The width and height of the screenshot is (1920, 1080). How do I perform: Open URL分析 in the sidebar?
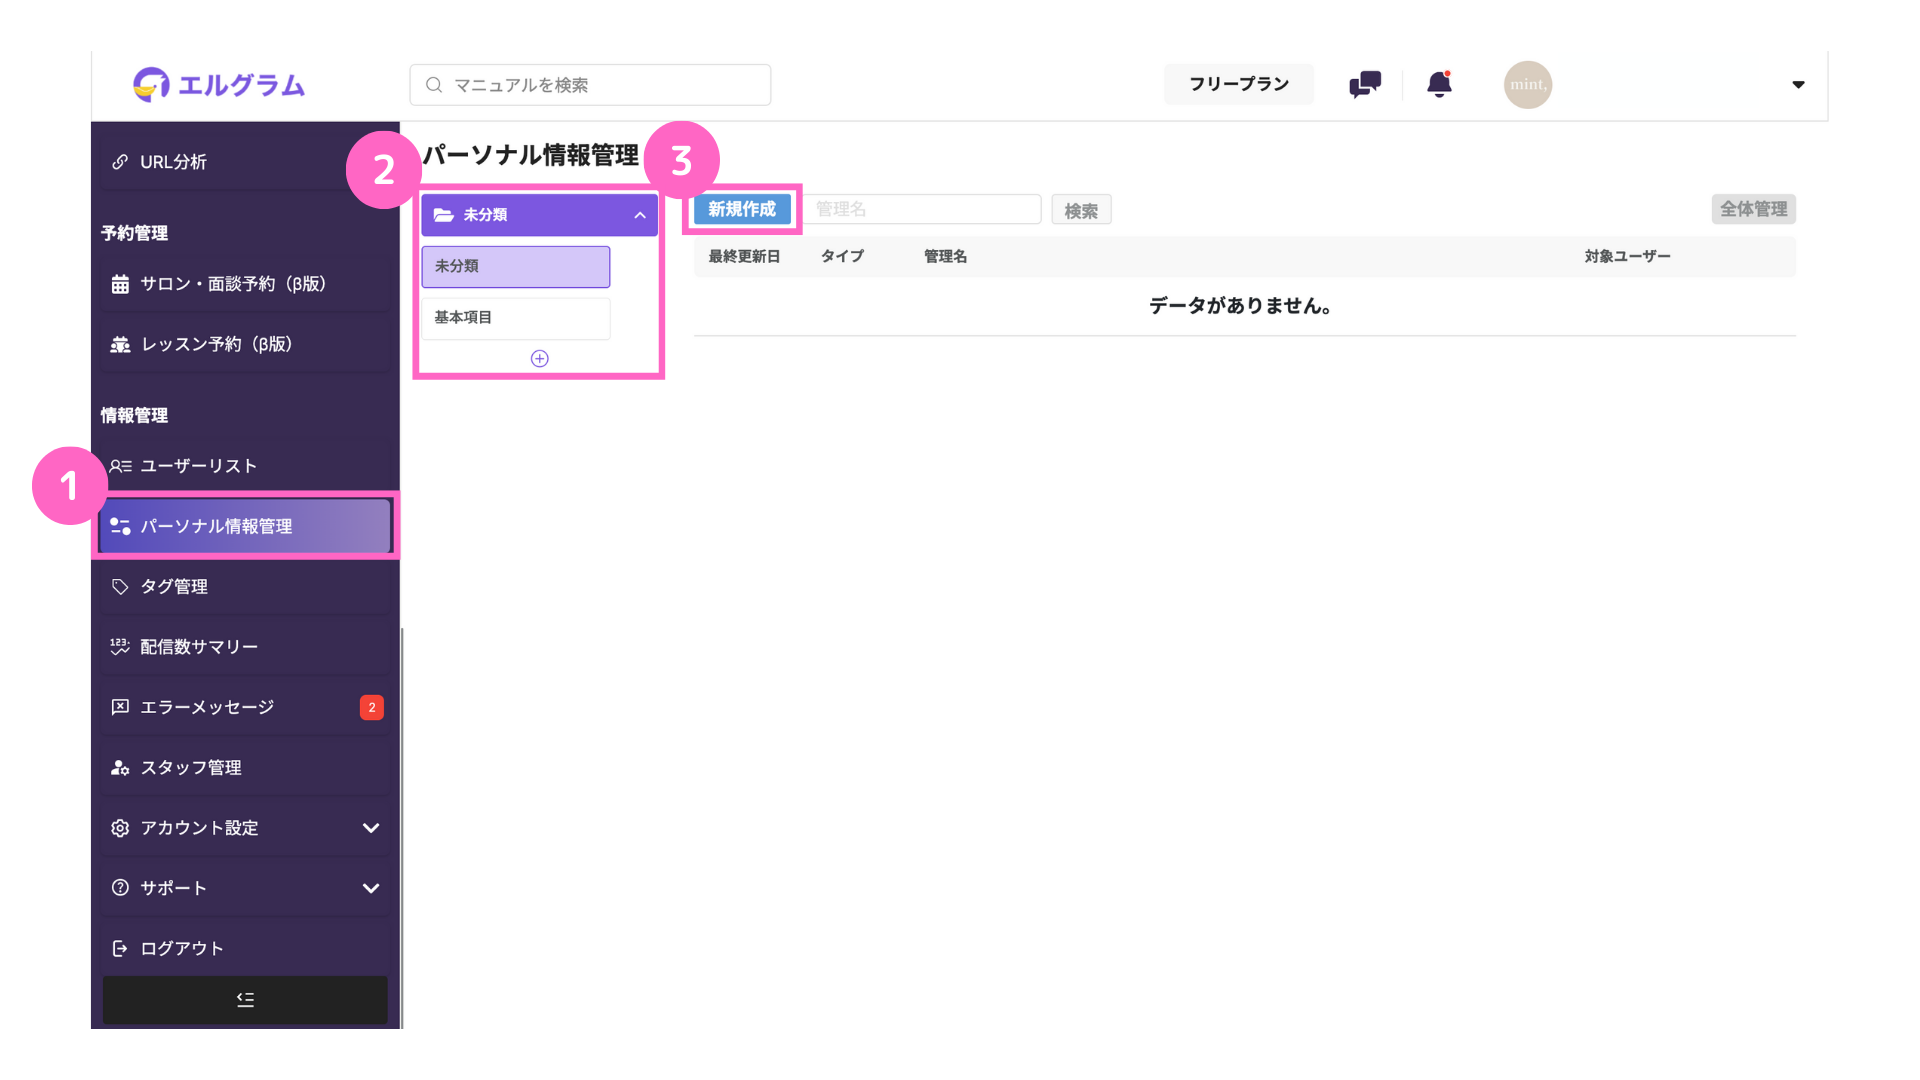point(245,162)
